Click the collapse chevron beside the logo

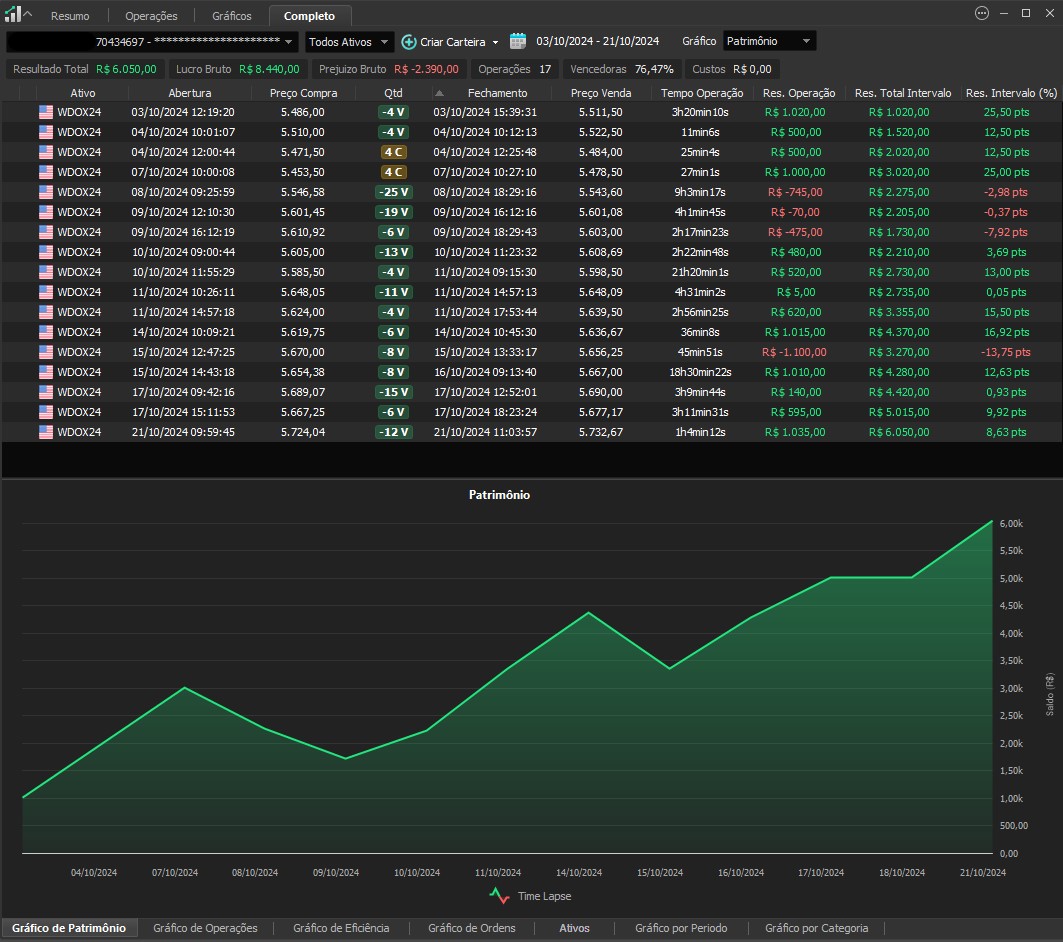pos(28,14)
